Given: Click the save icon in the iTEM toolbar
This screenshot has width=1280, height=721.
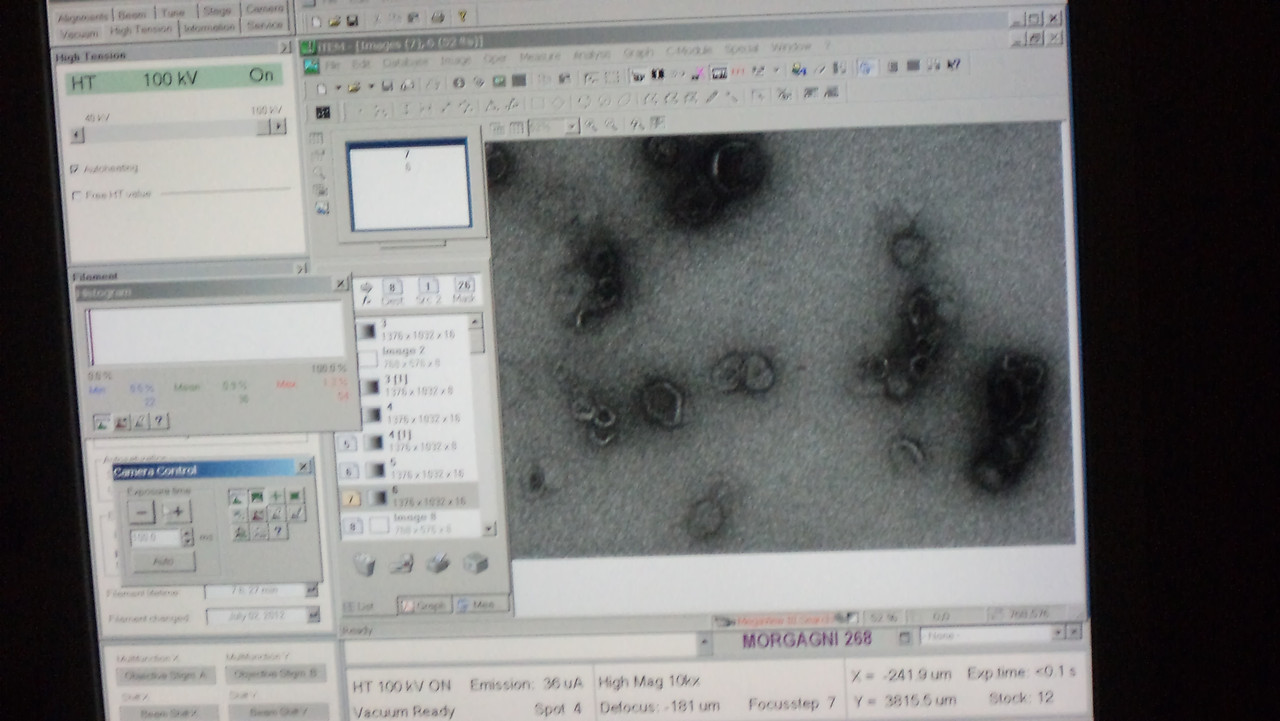Looking at the screenshot, I should click(x=387, y=87).
